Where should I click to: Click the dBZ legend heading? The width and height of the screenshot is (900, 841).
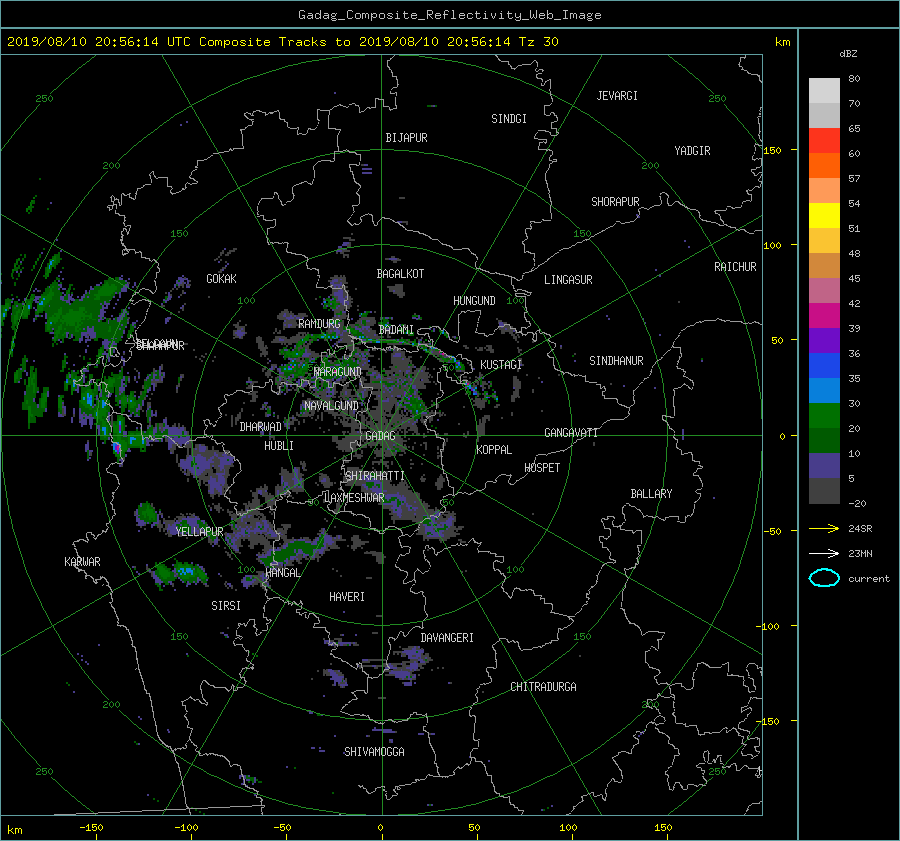coord(848,54)
